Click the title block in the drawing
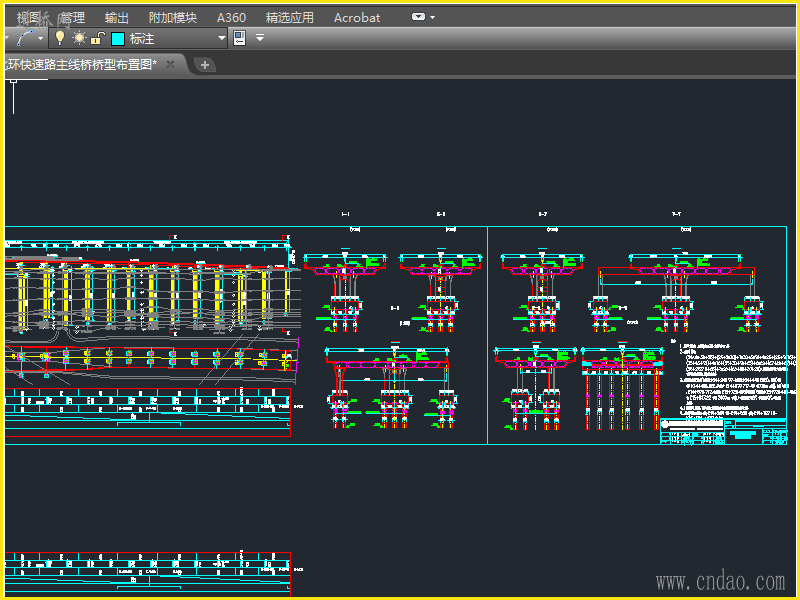The height and width of the screenshot is (600, 800). 722,431
